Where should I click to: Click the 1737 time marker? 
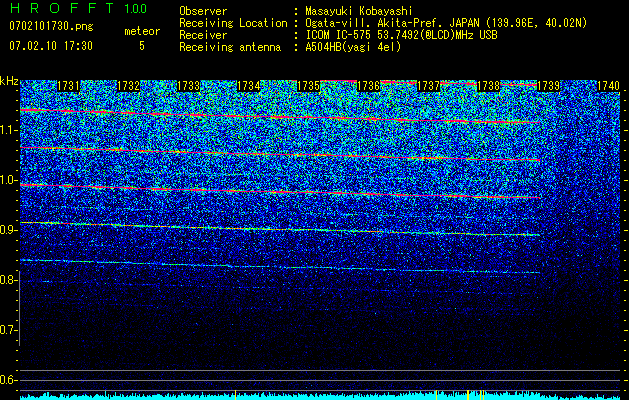(x=429, y=86)
